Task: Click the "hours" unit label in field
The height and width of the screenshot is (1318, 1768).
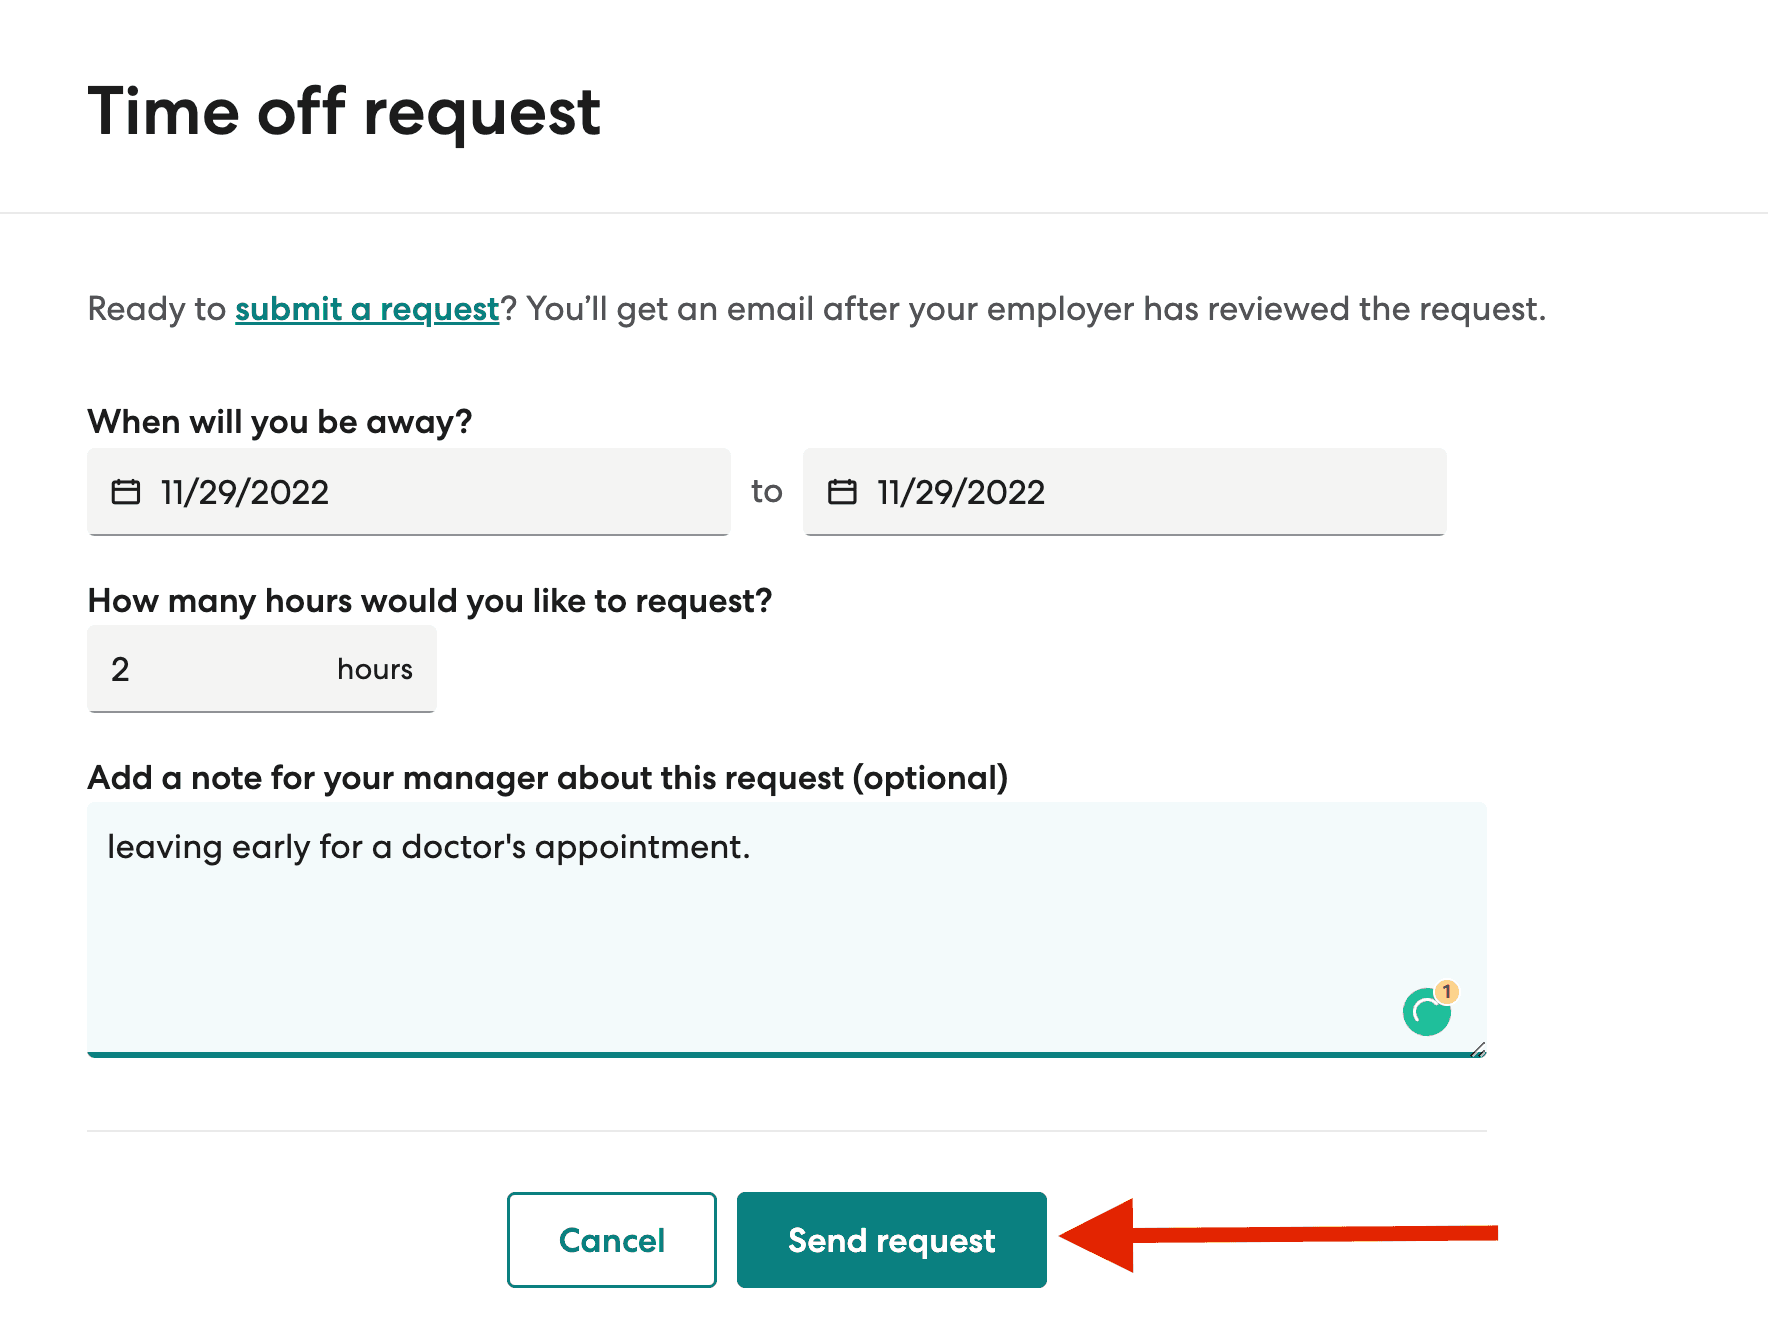Action: 375,669
